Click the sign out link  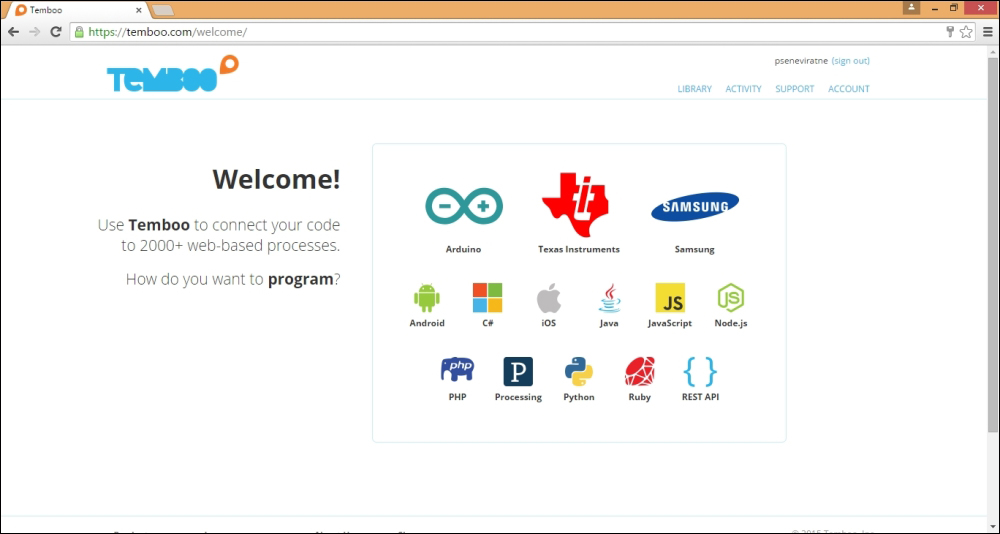tap(851, 61)
